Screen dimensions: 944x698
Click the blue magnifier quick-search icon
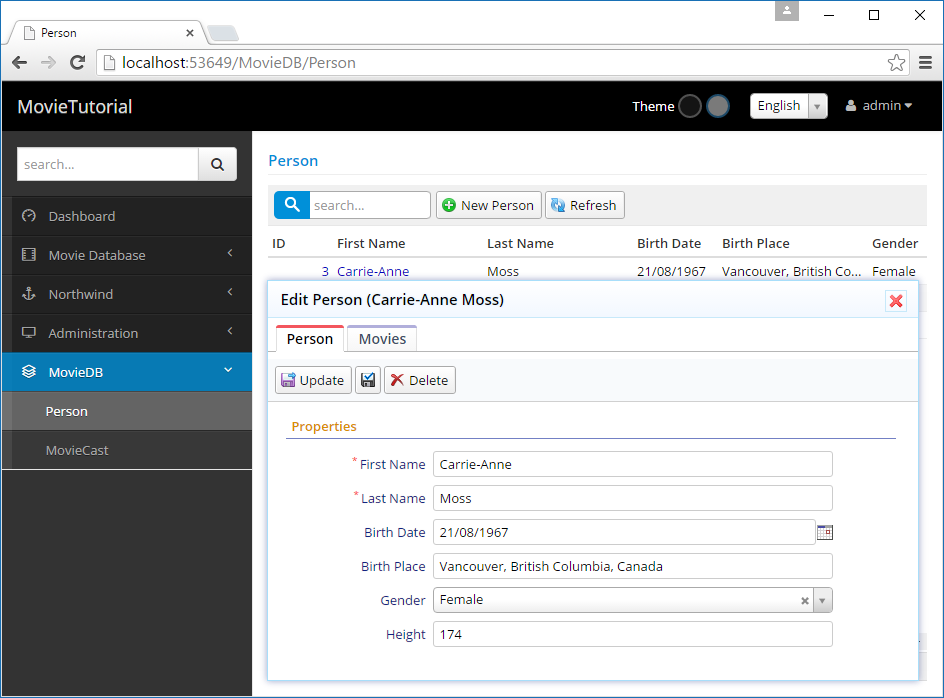coord(292,205)
